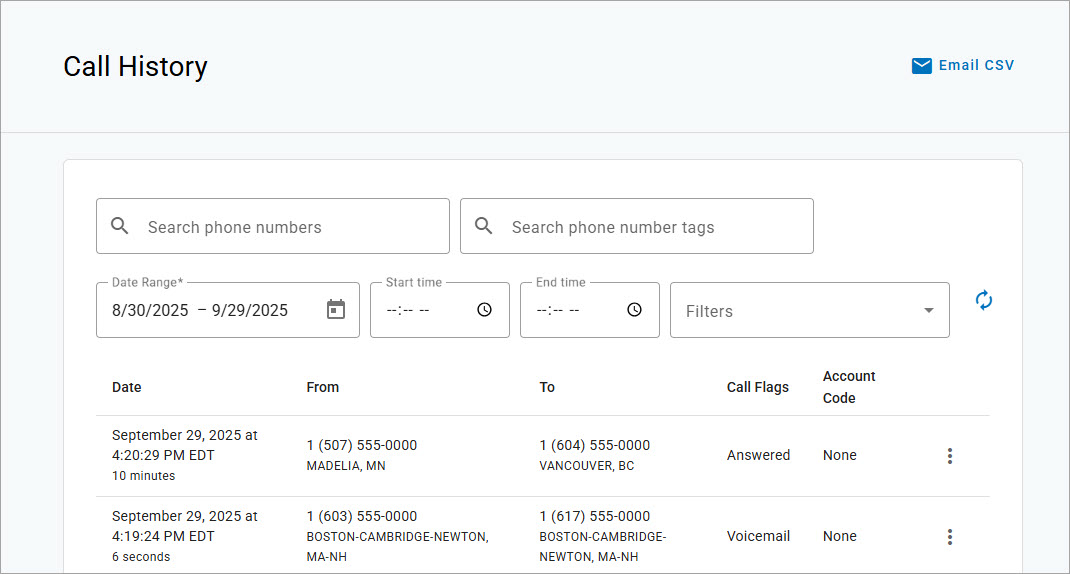Select the call from 1 (507) 555-0000
Viewport: 1070px width, 574px height.
[x=362, y=445]
